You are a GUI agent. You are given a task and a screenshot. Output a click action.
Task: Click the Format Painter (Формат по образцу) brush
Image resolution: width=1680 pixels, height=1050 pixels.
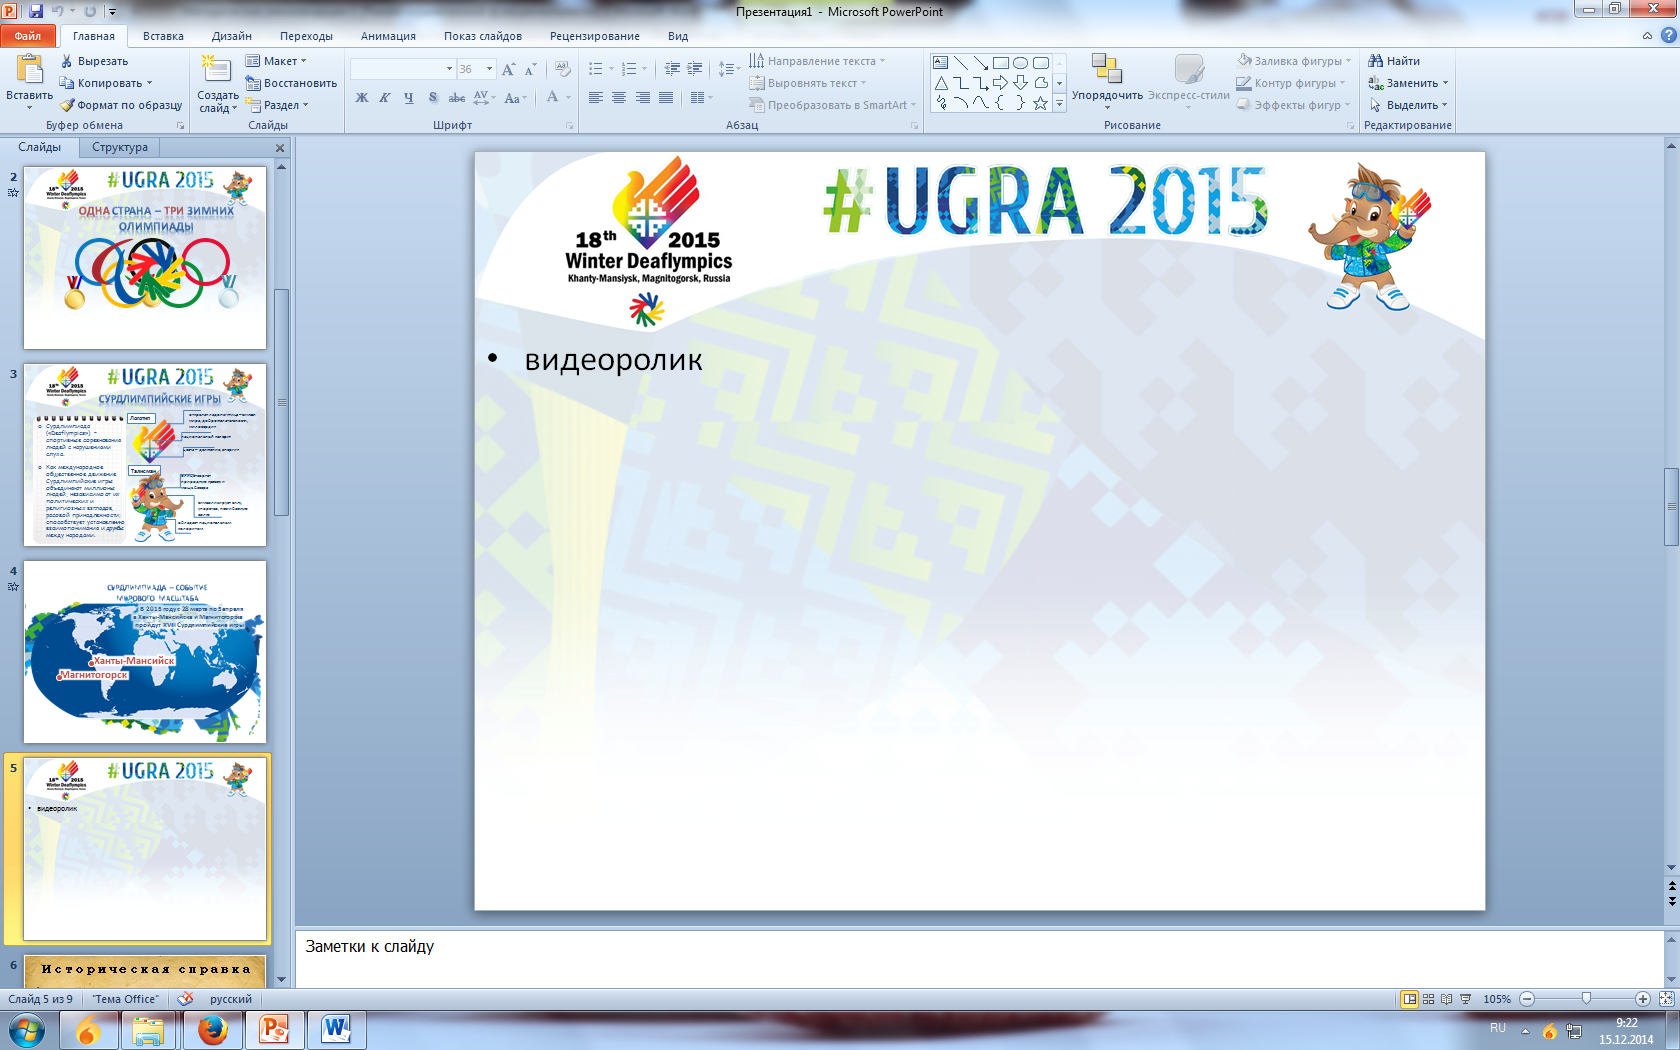tap(121, 105)
